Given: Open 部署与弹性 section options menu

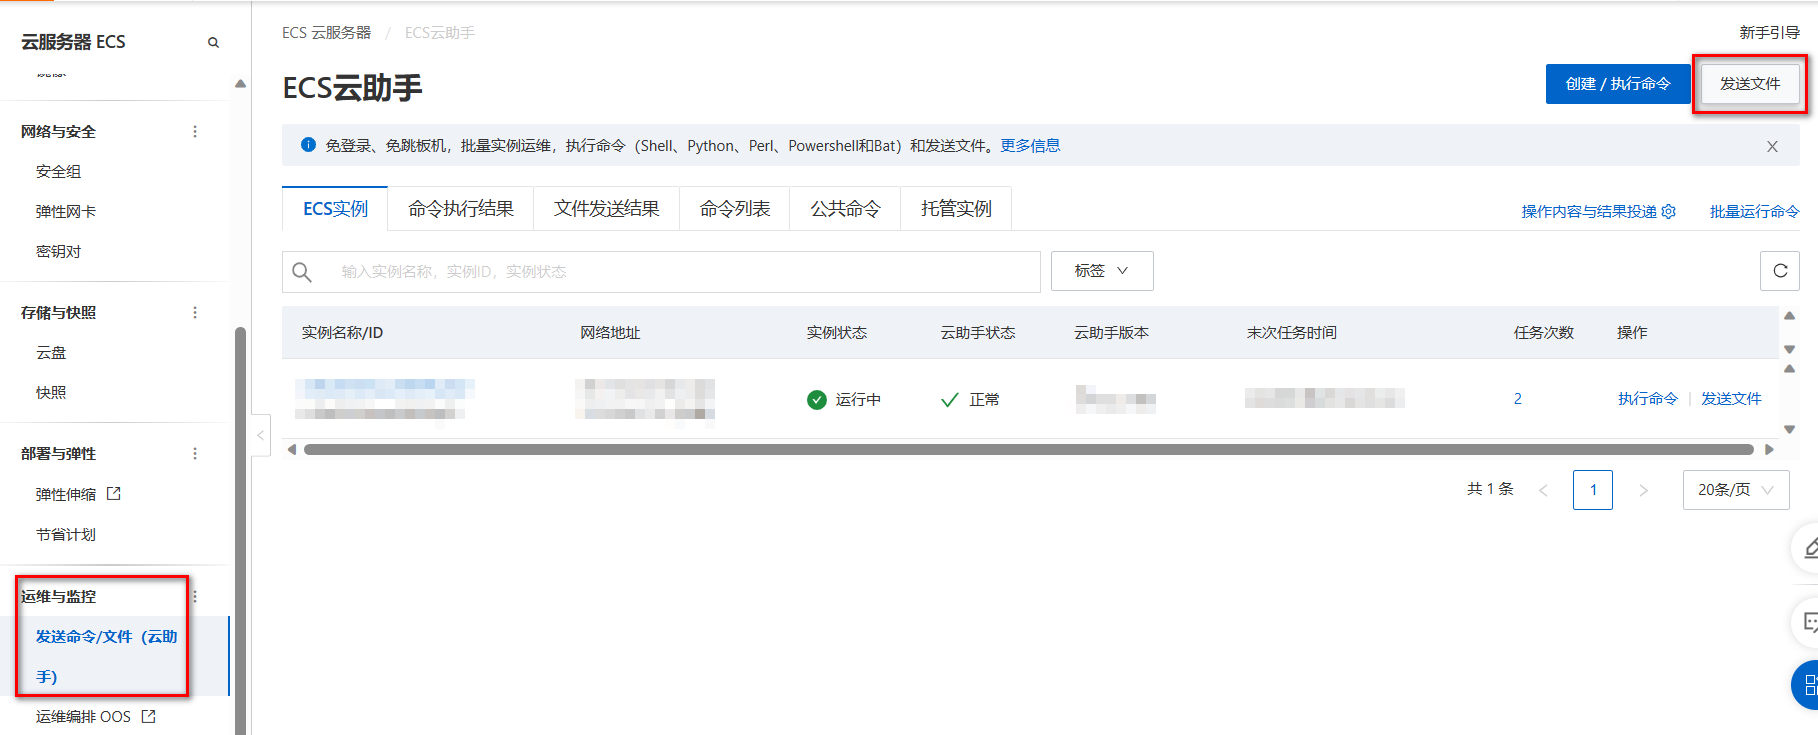Looking at the screenshot, I should click(x=195, y=453).
